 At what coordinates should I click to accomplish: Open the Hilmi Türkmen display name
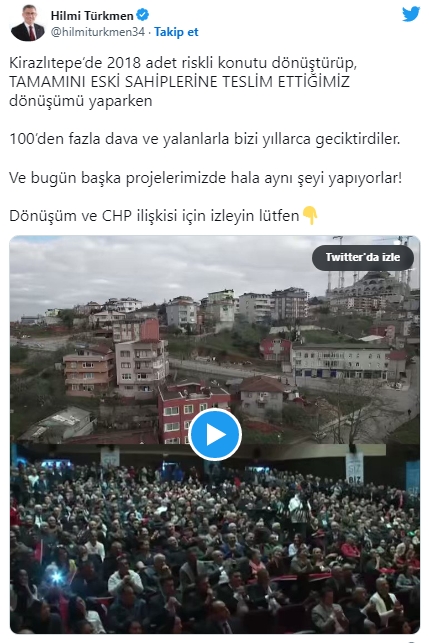point(92,16)
